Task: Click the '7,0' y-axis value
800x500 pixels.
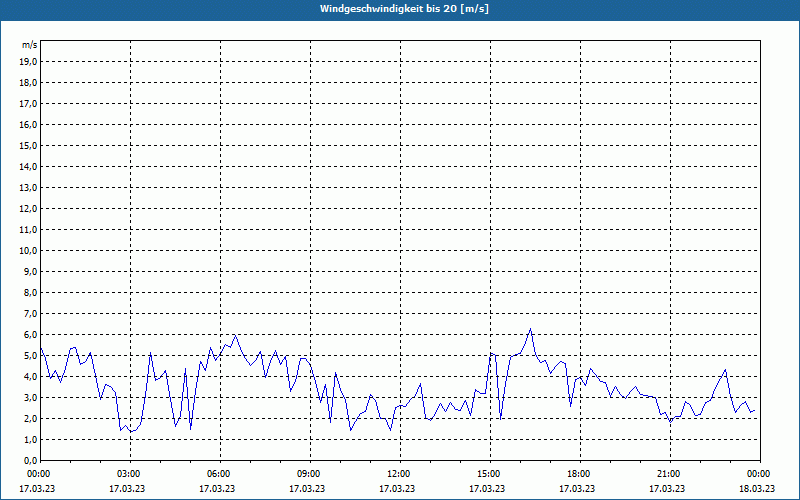Action: 30,313
